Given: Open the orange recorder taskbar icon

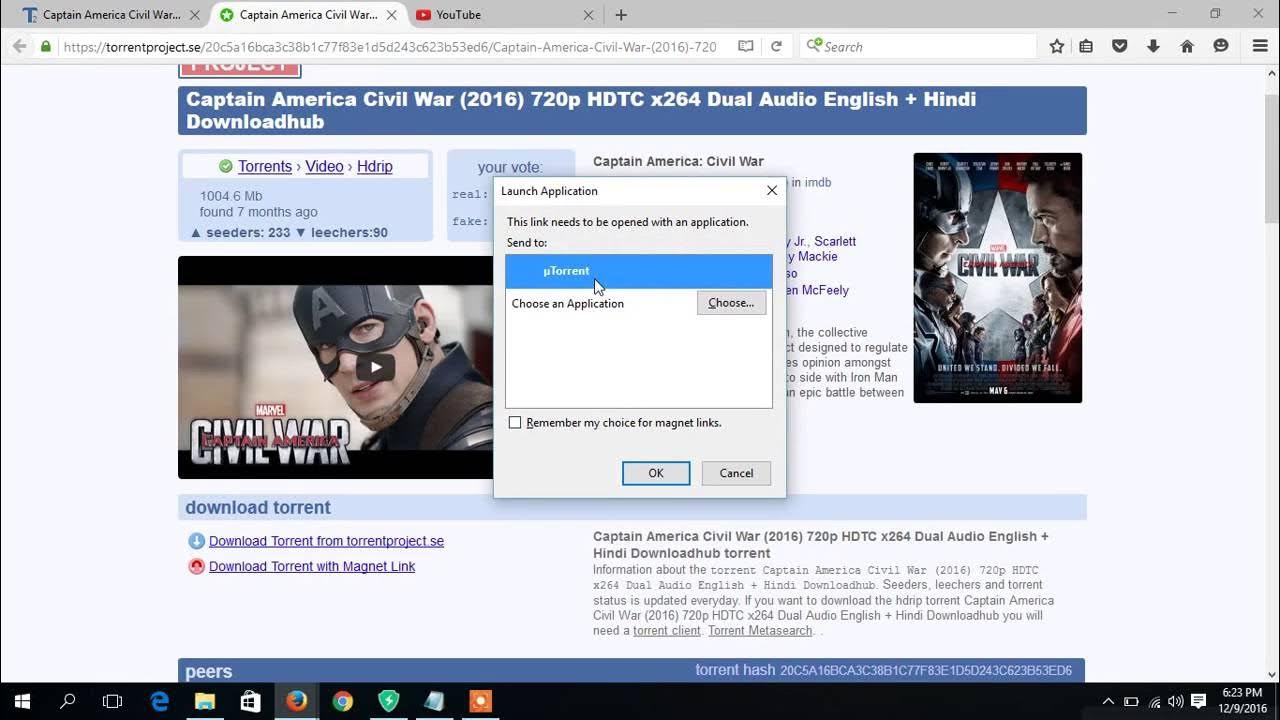Looking at the screenshot, I should click(x=480, y=701).
